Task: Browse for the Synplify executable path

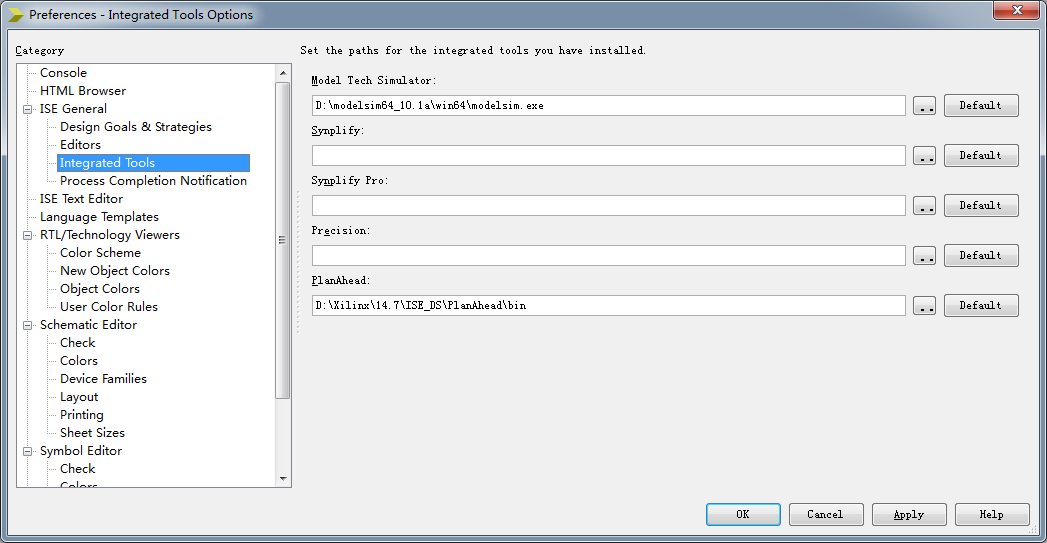Action: 924,156
